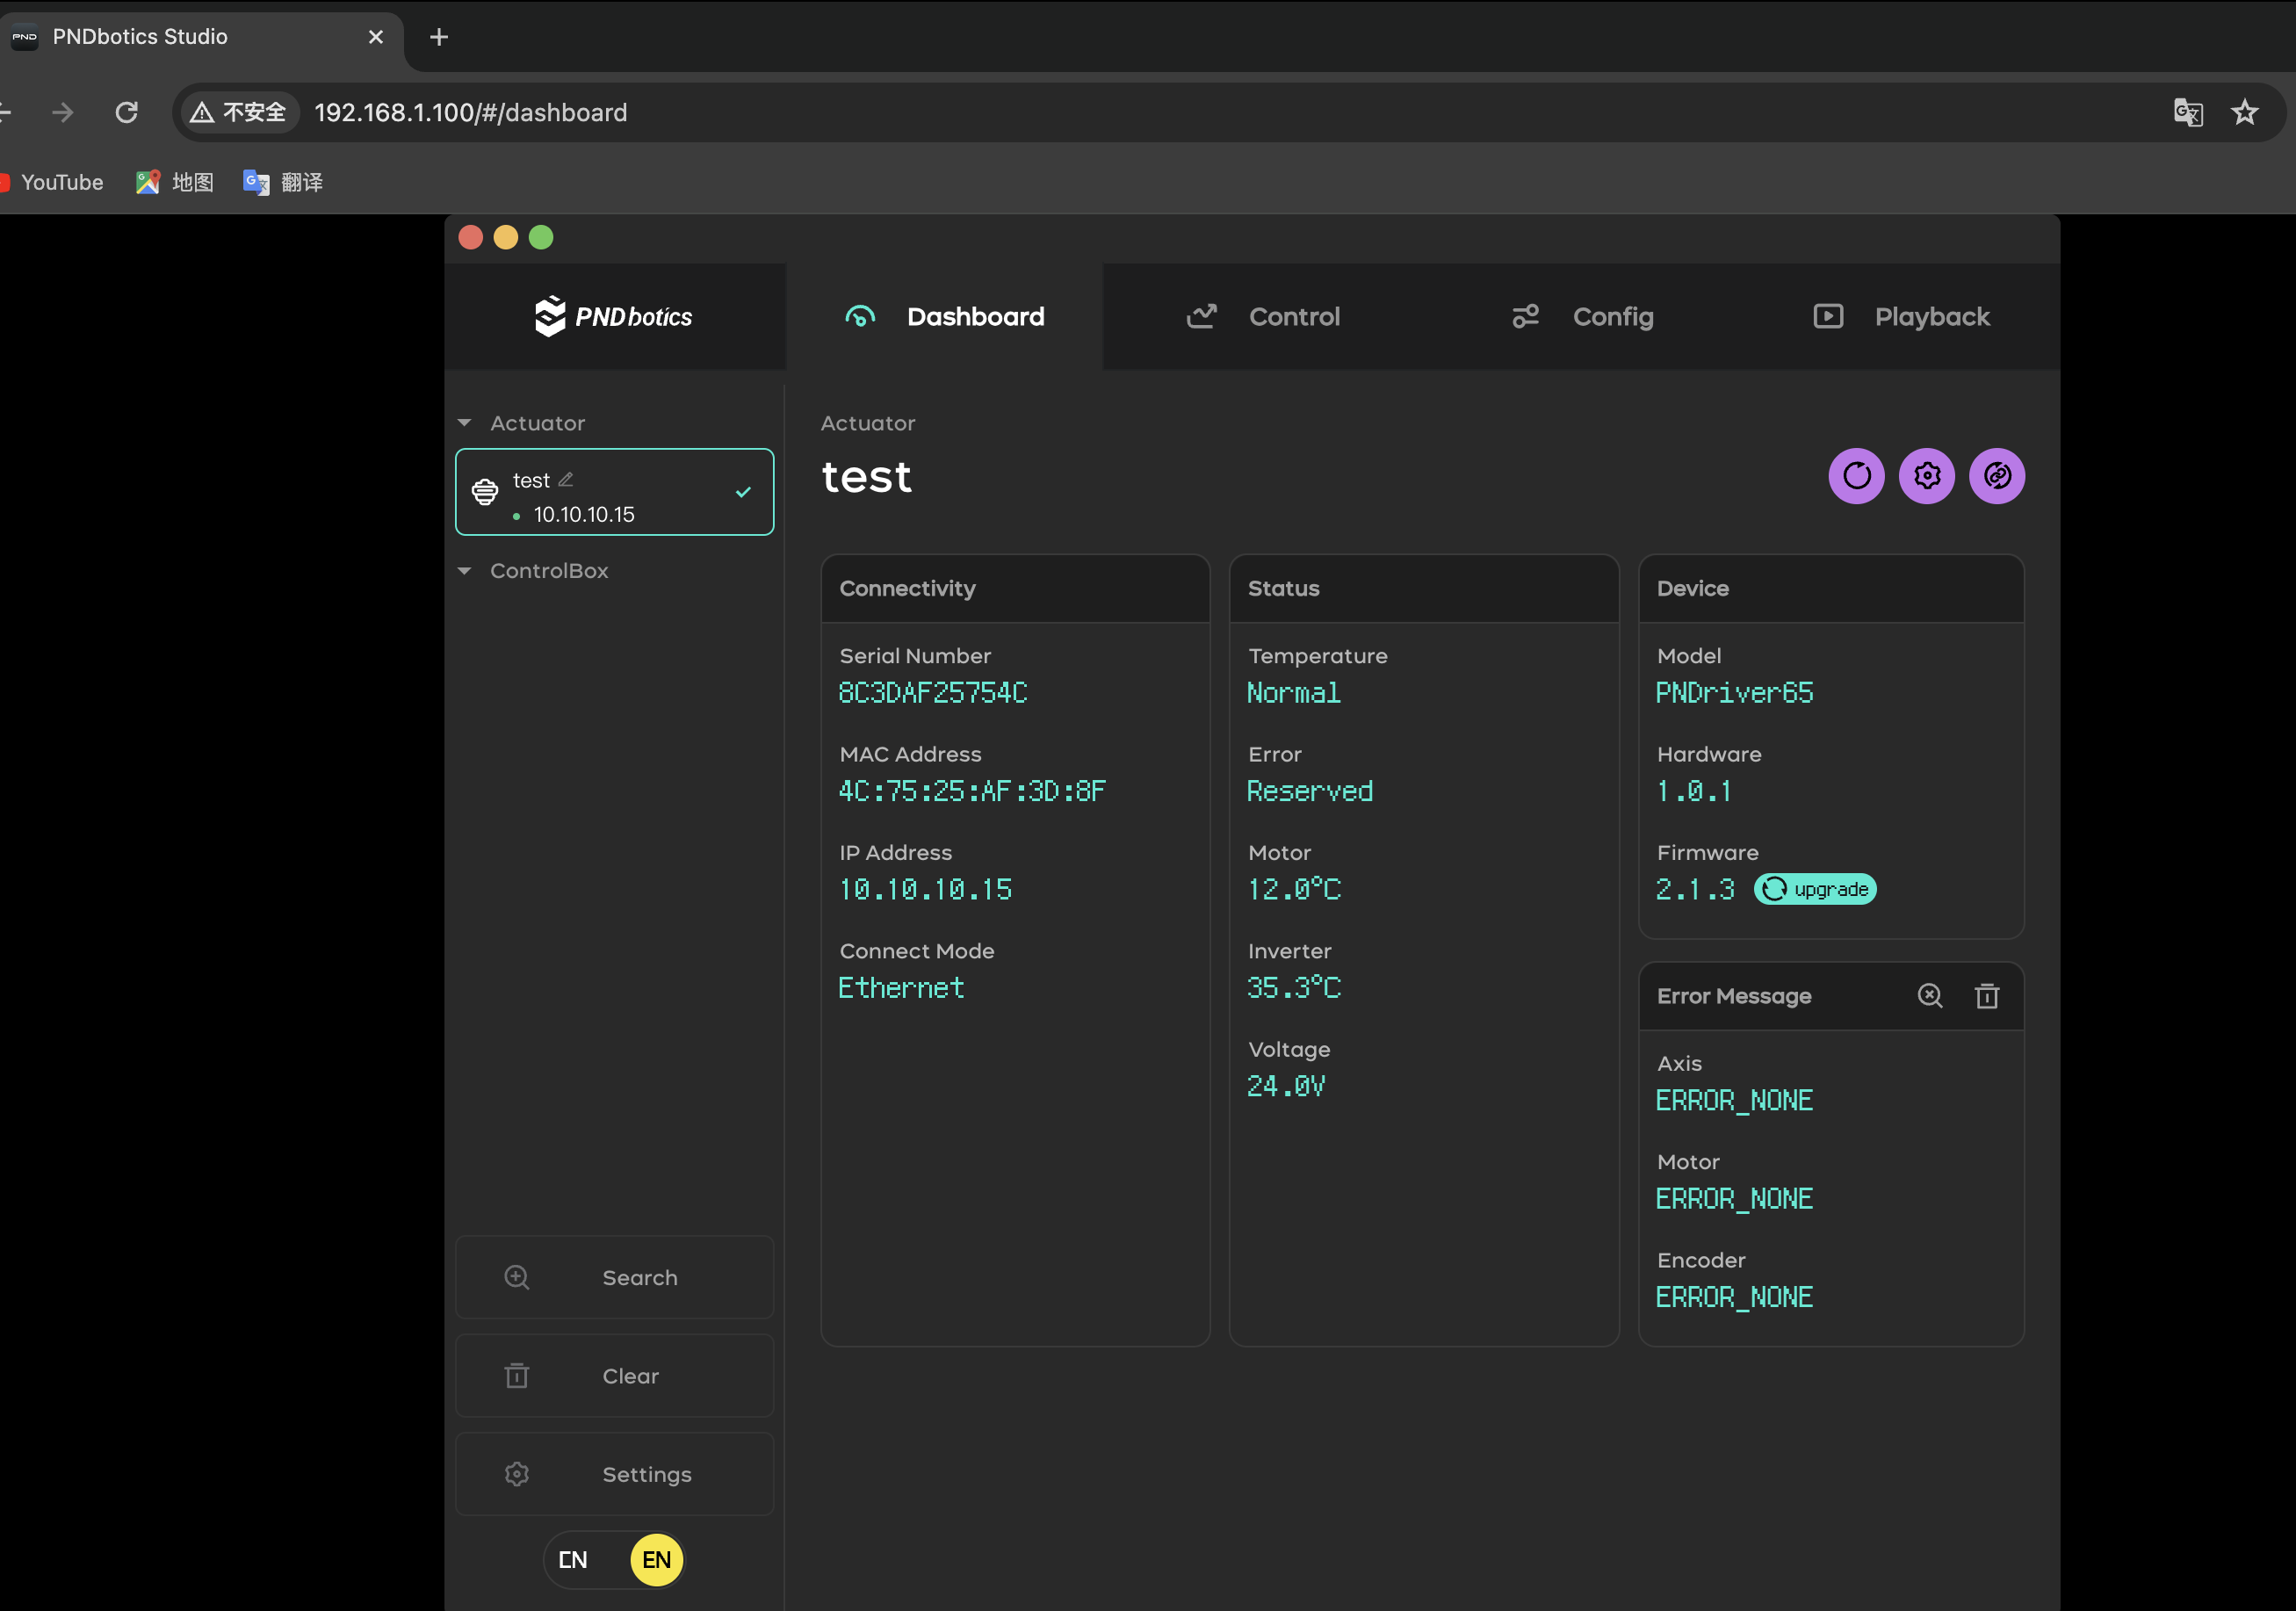
Task: Bookmark the page with star icon
Action: pyautogui.click(x=2245, y=112)
